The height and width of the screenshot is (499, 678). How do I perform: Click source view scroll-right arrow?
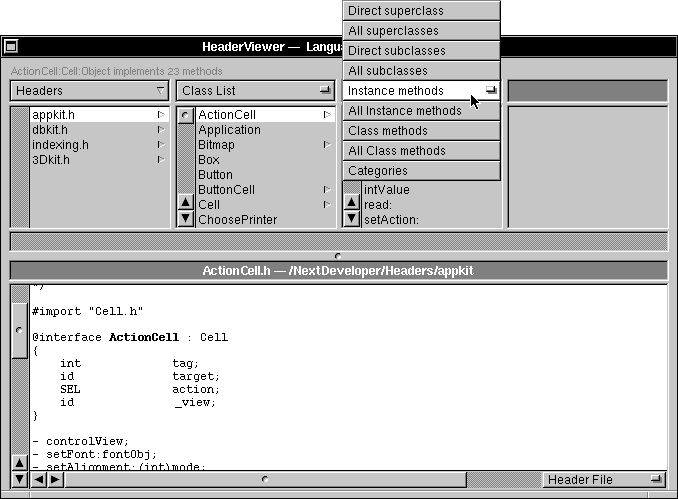(x=55, y=479)
